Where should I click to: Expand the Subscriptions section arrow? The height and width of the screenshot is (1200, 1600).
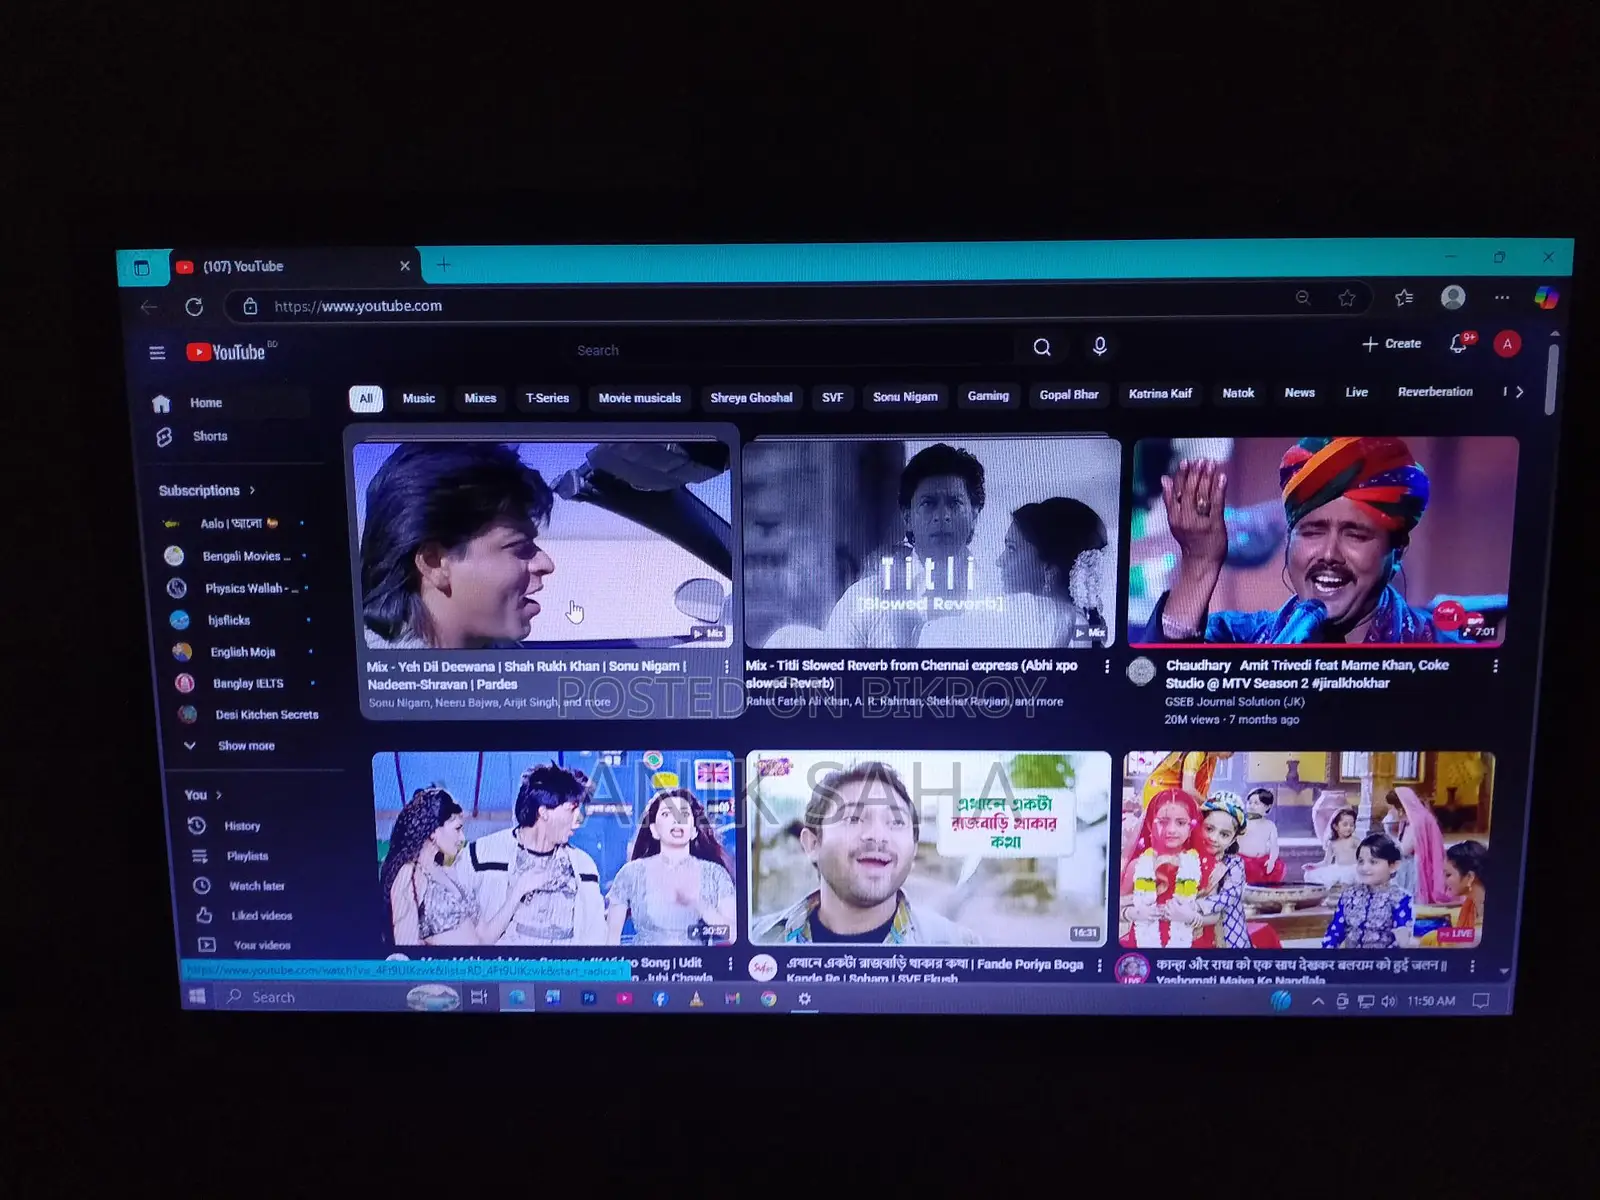[252, 491]
